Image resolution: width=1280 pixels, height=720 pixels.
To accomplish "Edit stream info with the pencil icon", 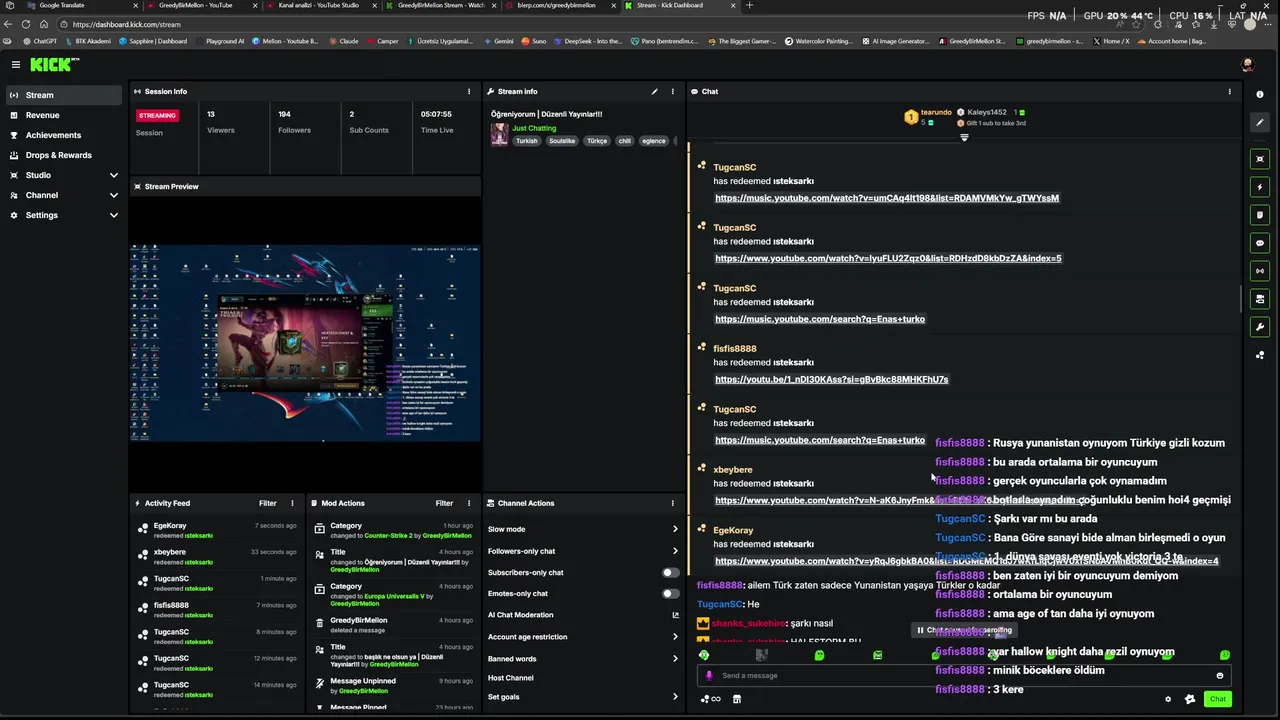I will (655, 91).
